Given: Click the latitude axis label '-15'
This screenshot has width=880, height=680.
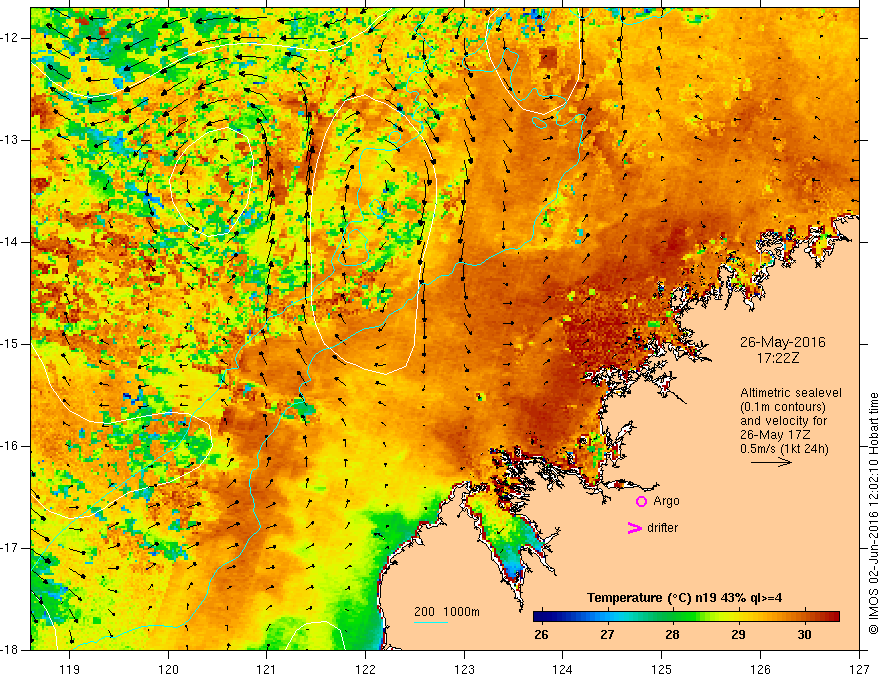Looking at the screenshot, I should click(11, 344).
